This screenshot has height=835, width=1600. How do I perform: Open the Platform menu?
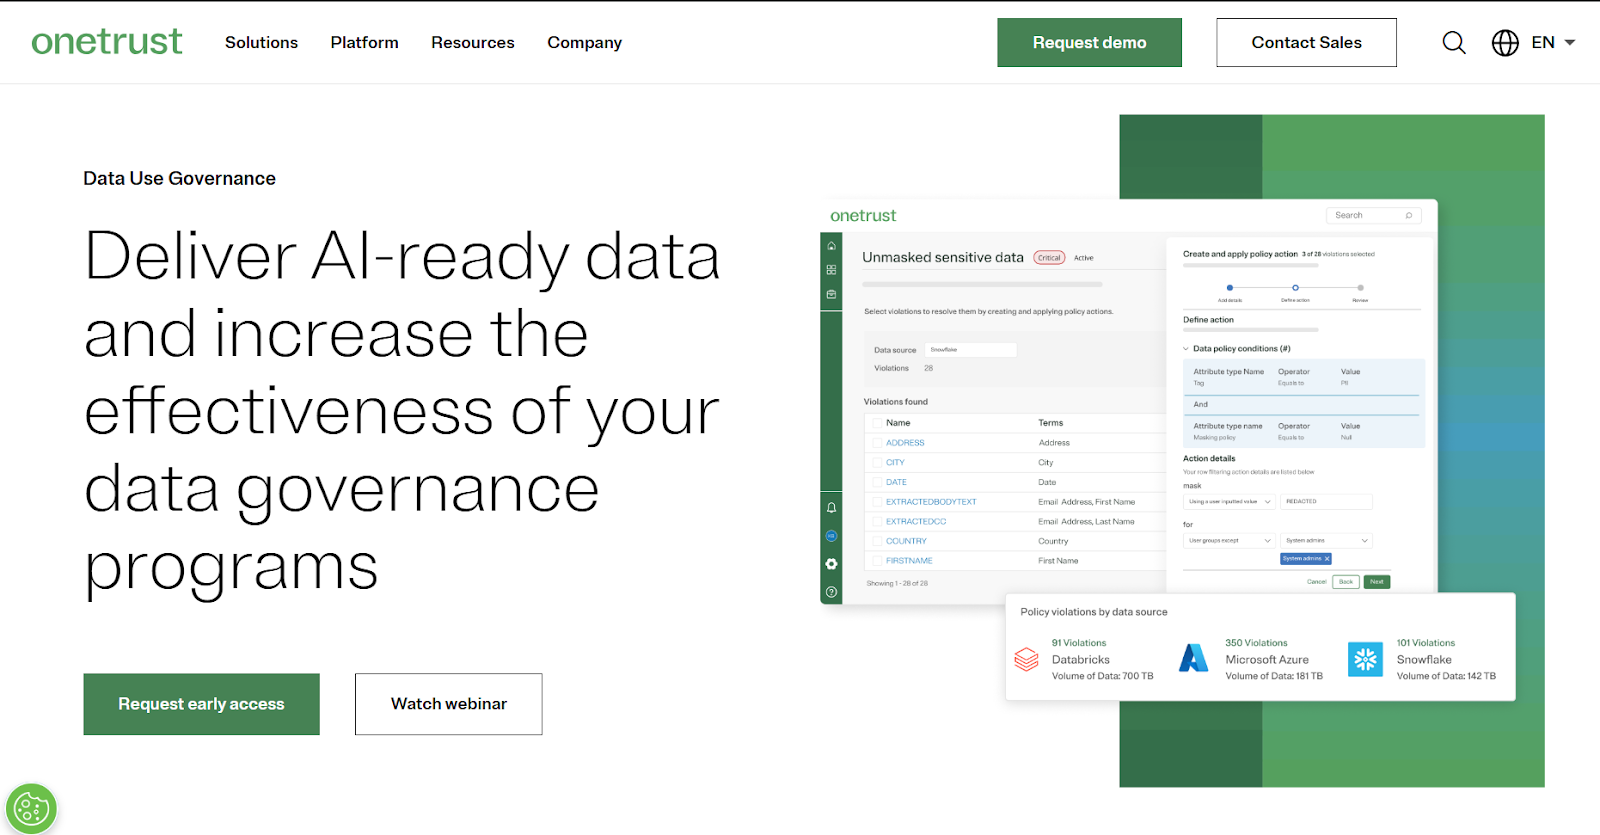point(364,43)
